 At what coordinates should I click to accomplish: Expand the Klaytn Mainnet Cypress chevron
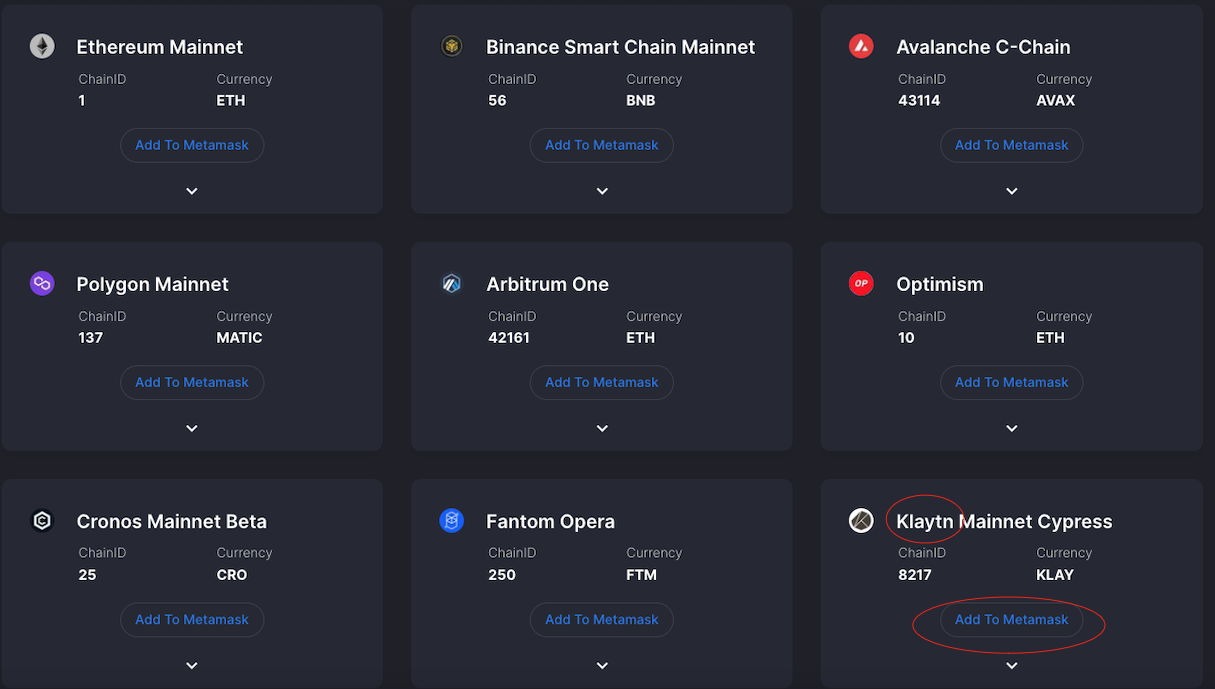coord(1012,665)
